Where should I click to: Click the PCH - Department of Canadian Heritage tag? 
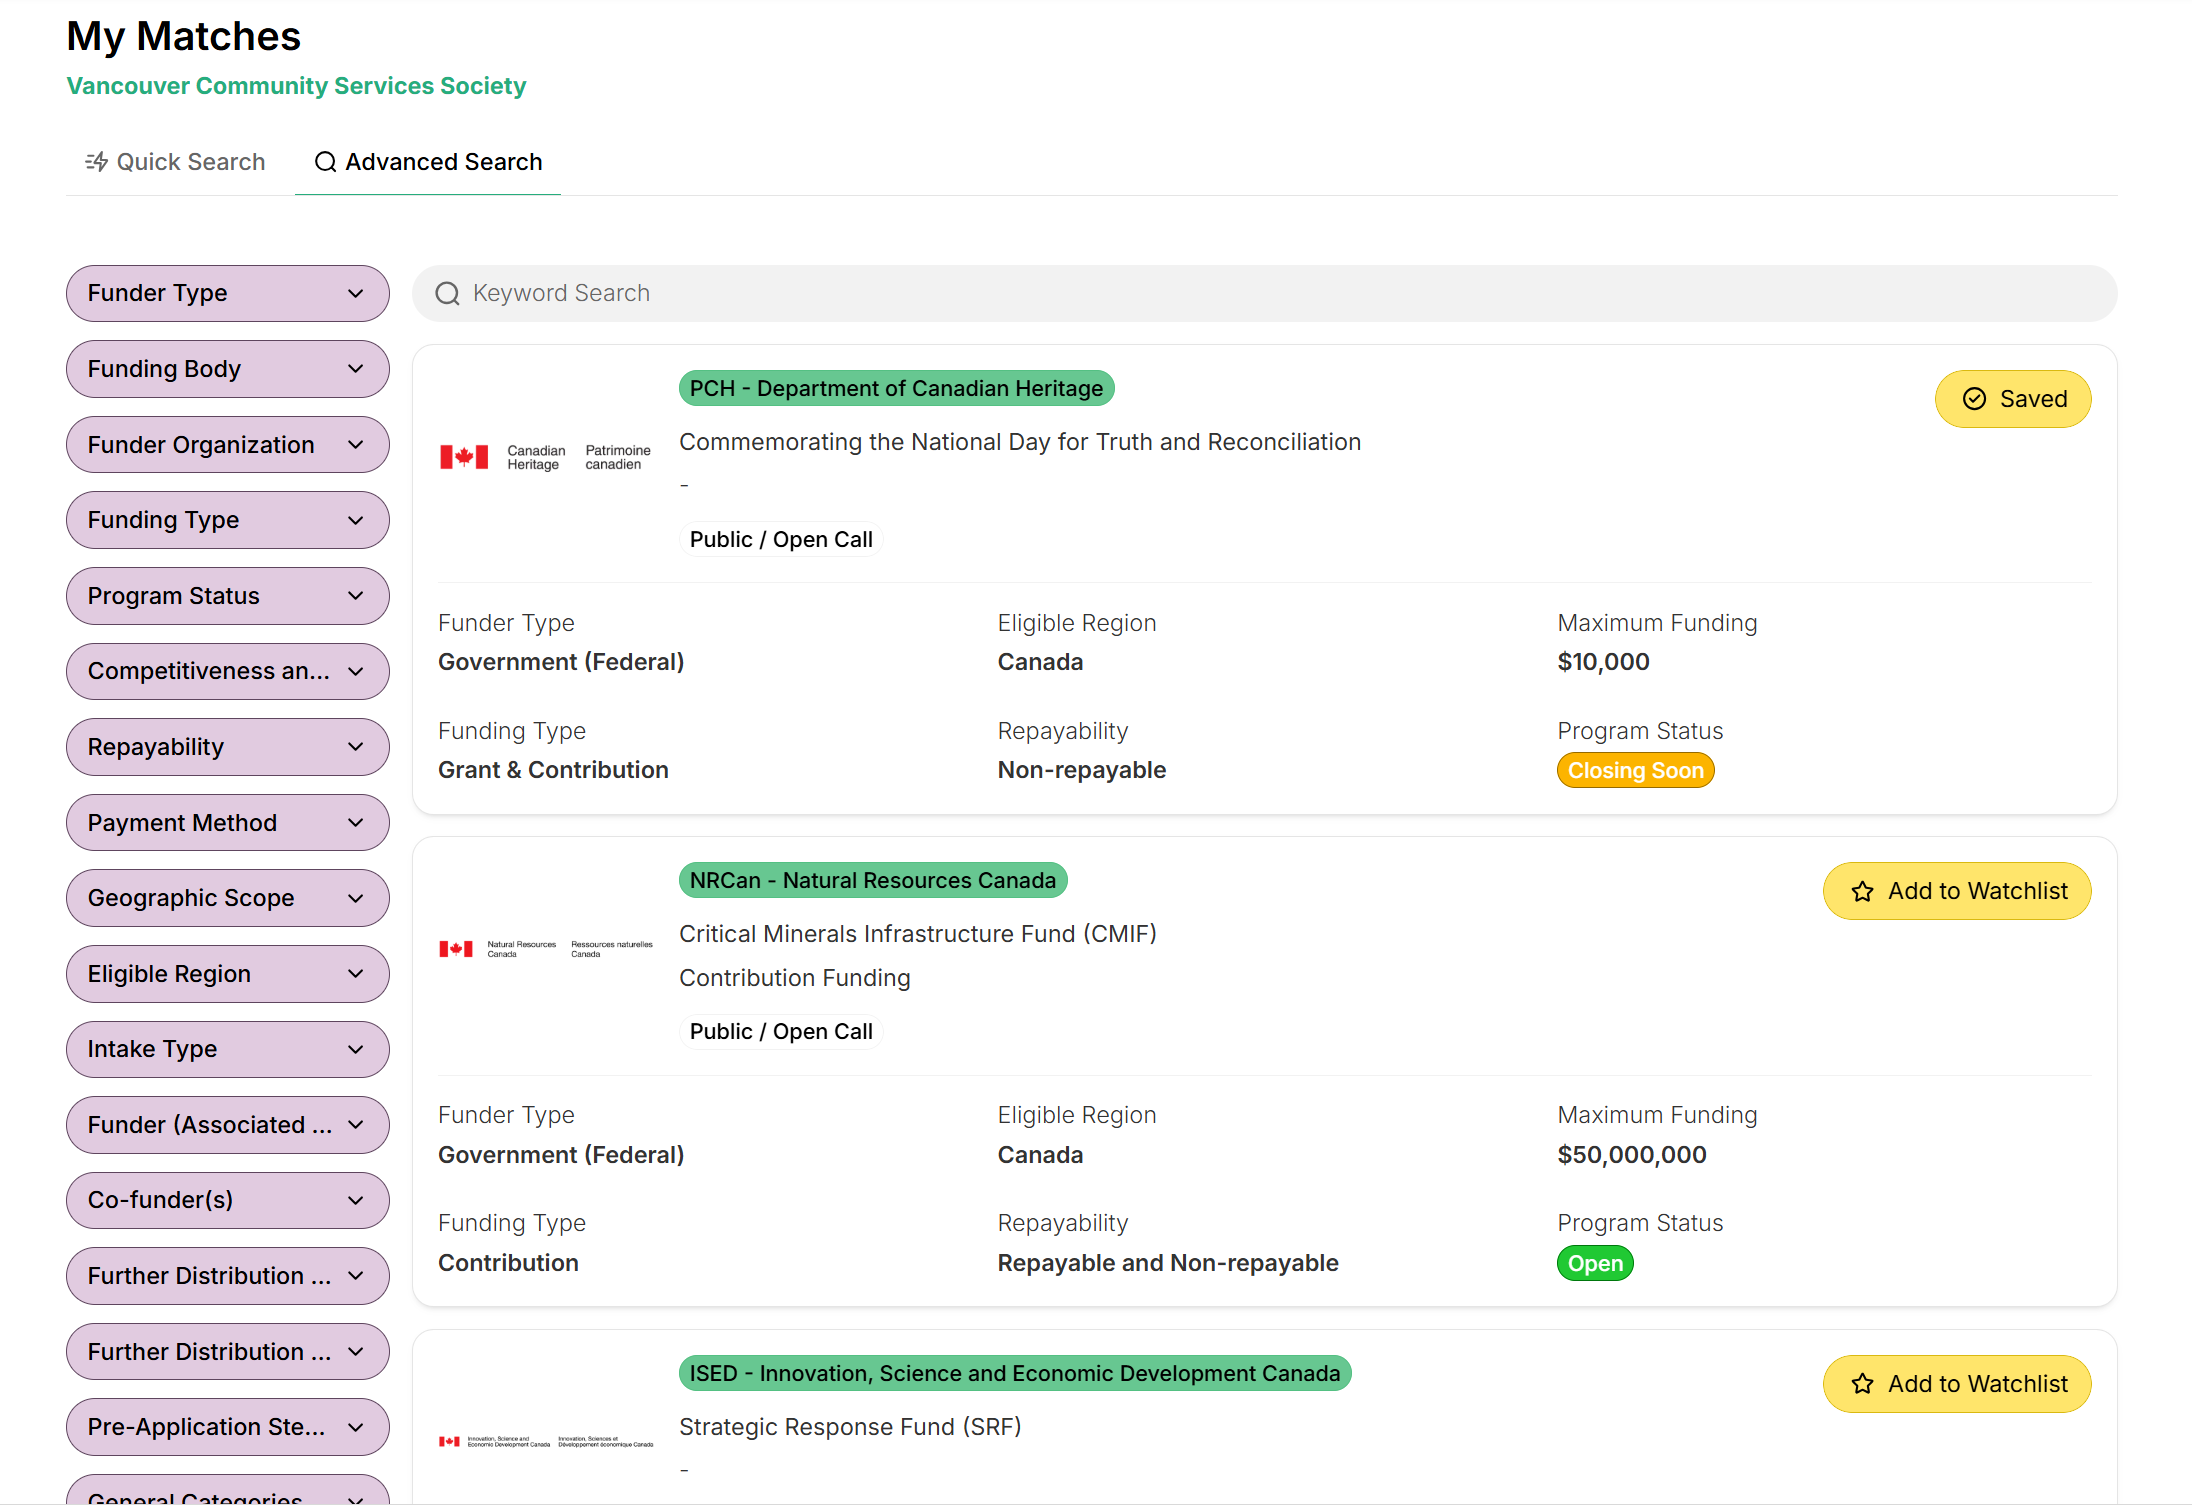[x=896, y=388]
